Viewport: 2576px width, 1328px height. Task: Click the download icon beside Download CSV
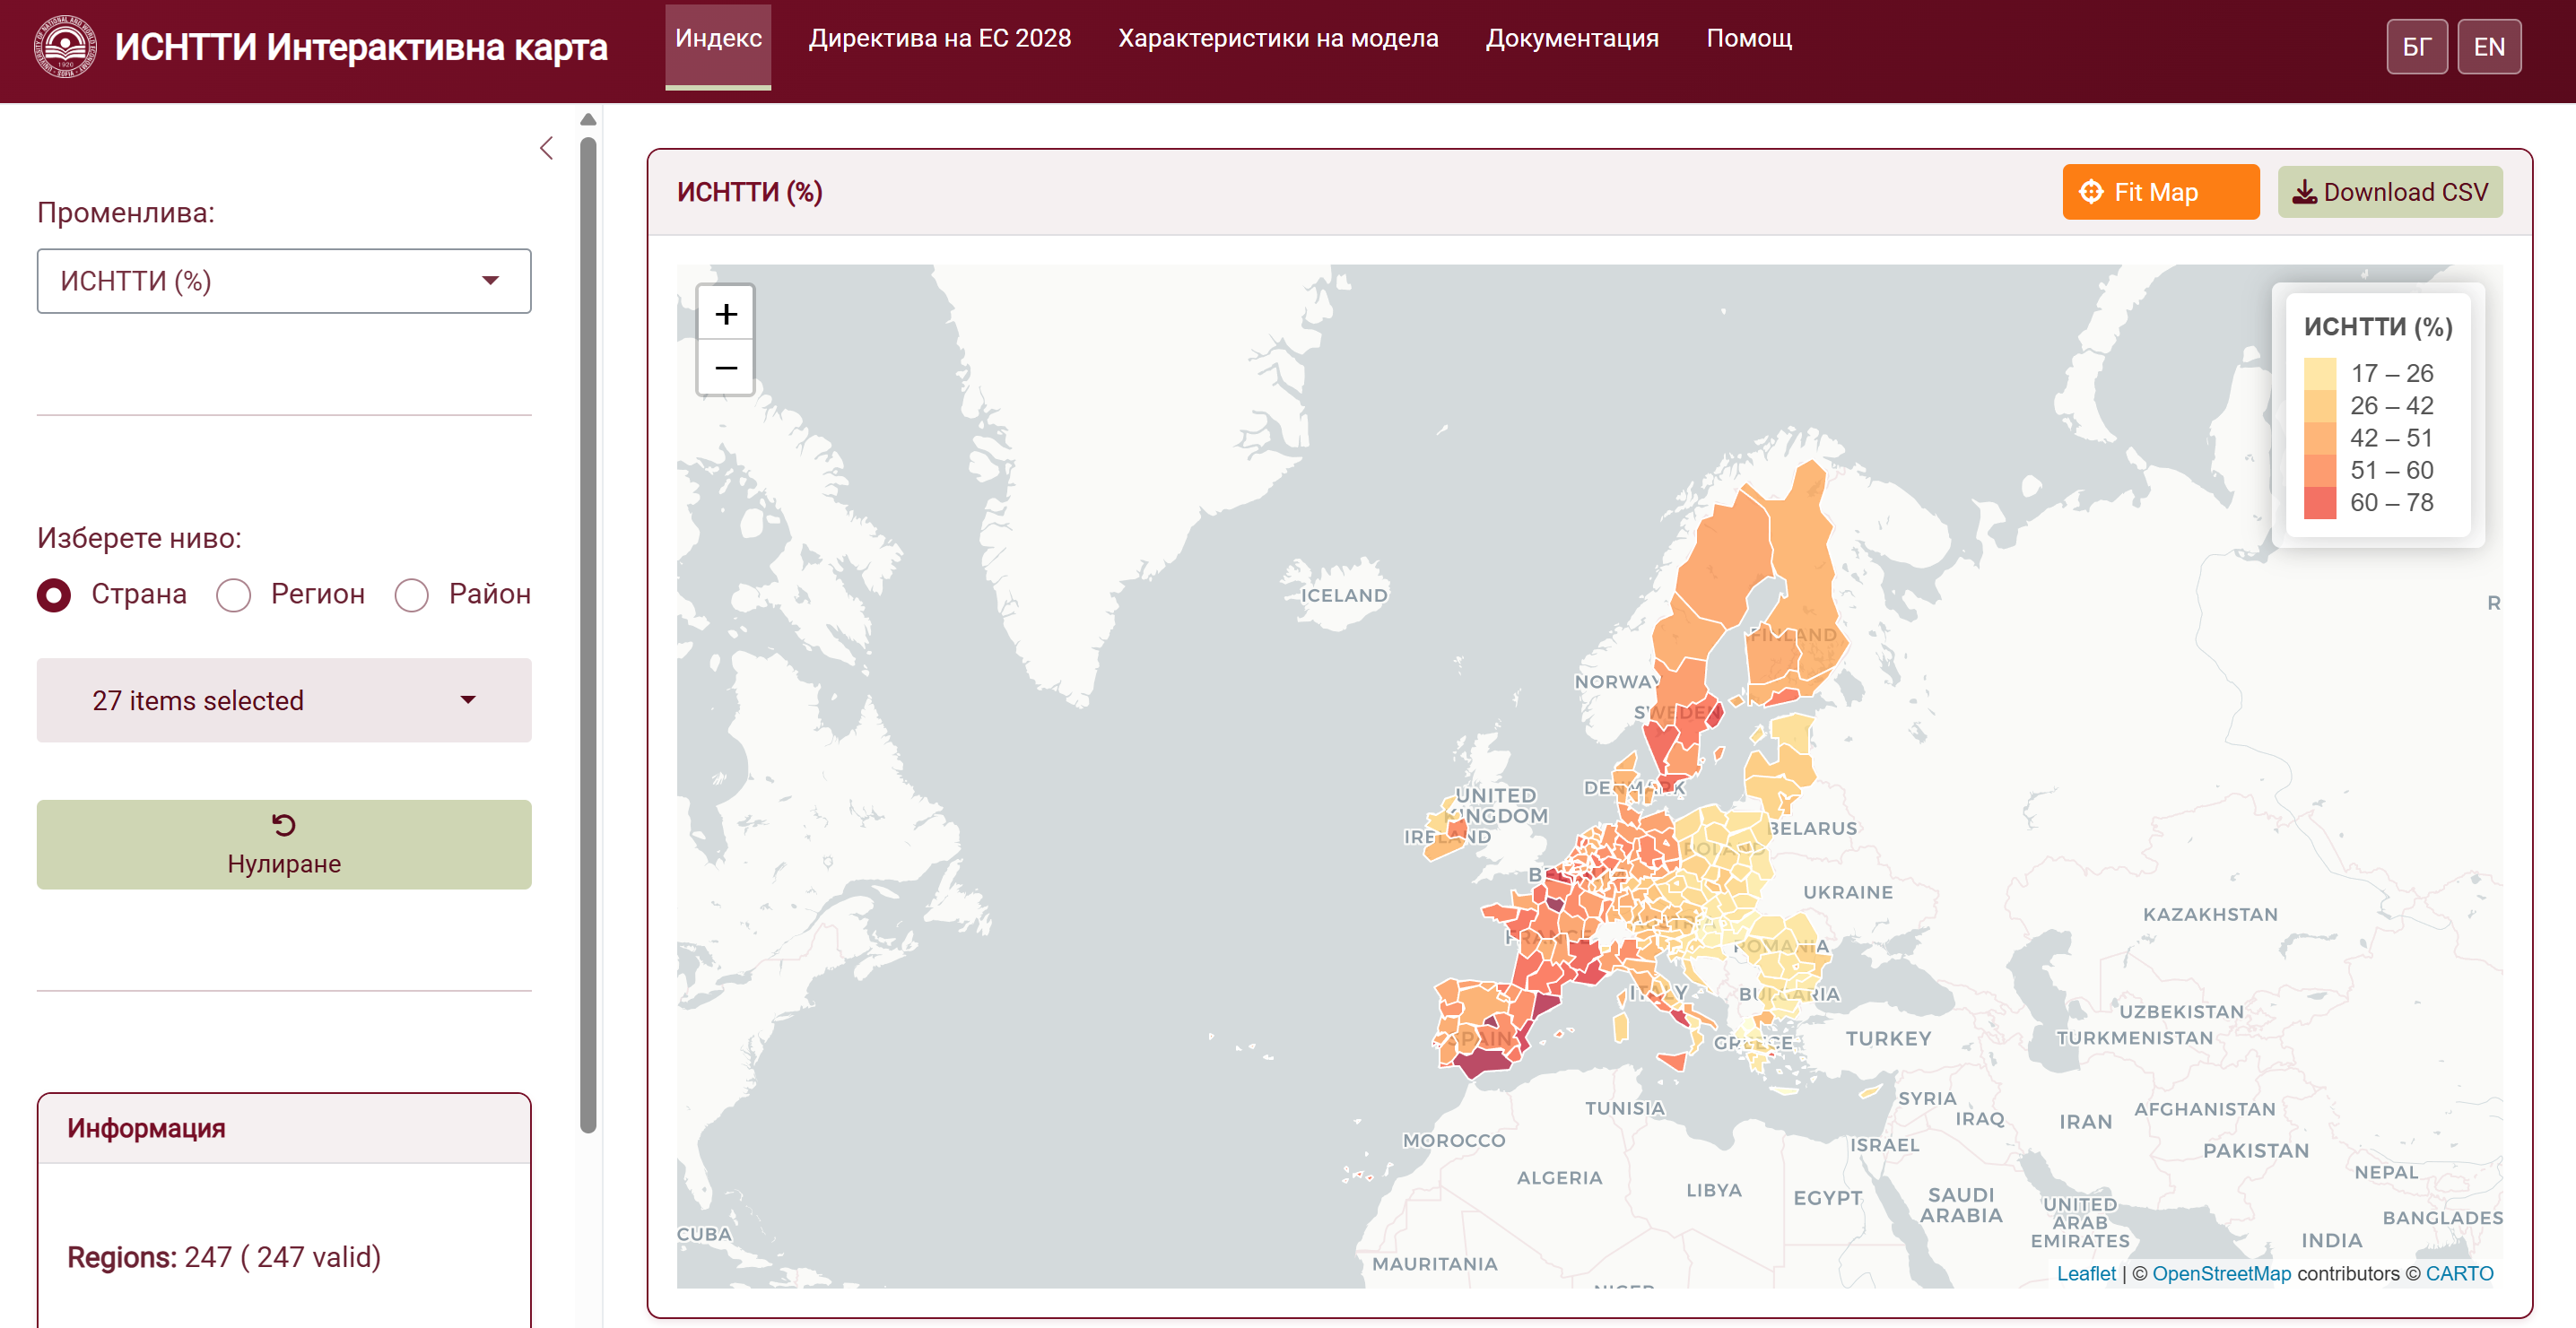[x=2304, y=192]
